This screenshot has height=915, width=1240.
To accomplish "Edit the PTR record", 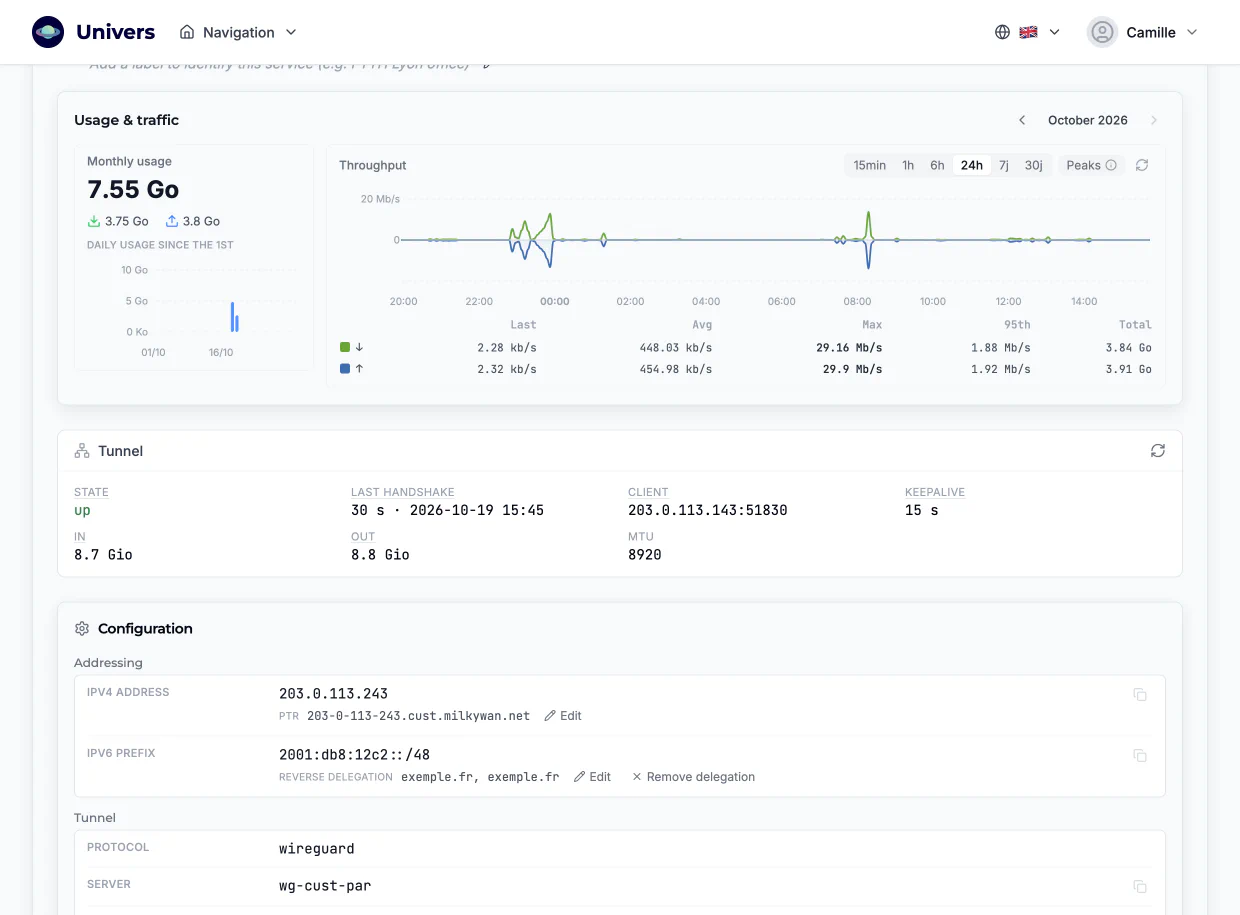I will [563, 716].
